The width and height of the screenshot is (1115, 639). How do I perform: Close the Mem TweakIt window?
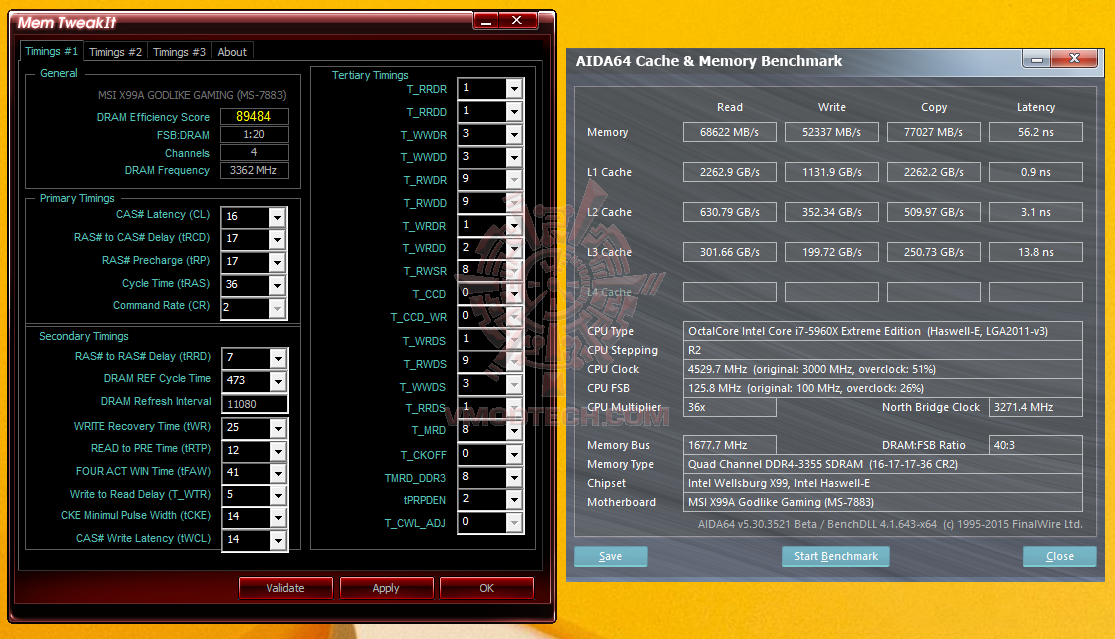[517, 21]
